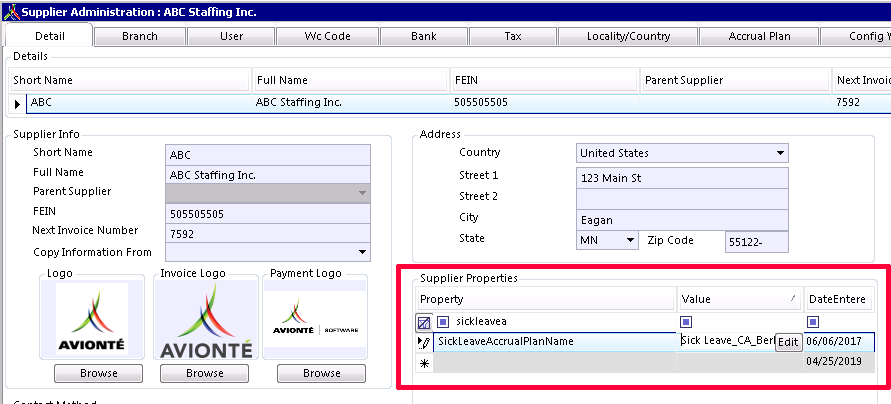The image size is (891, 404).
Task: Sort by Parent Supplier column header
Action: [x=735, y=80]
